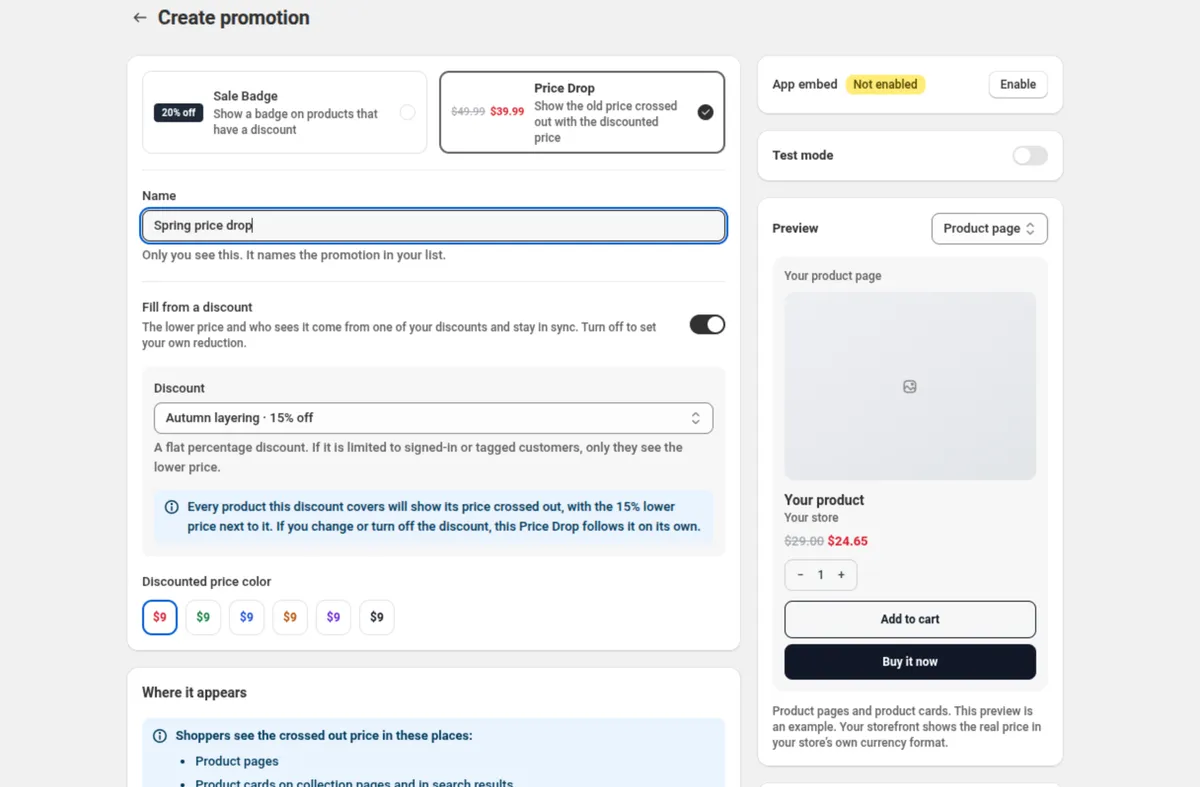The height and width of the screenshot is (787, 1200).
Task: Click the 'App embed' label
Action: click(805, 85)
